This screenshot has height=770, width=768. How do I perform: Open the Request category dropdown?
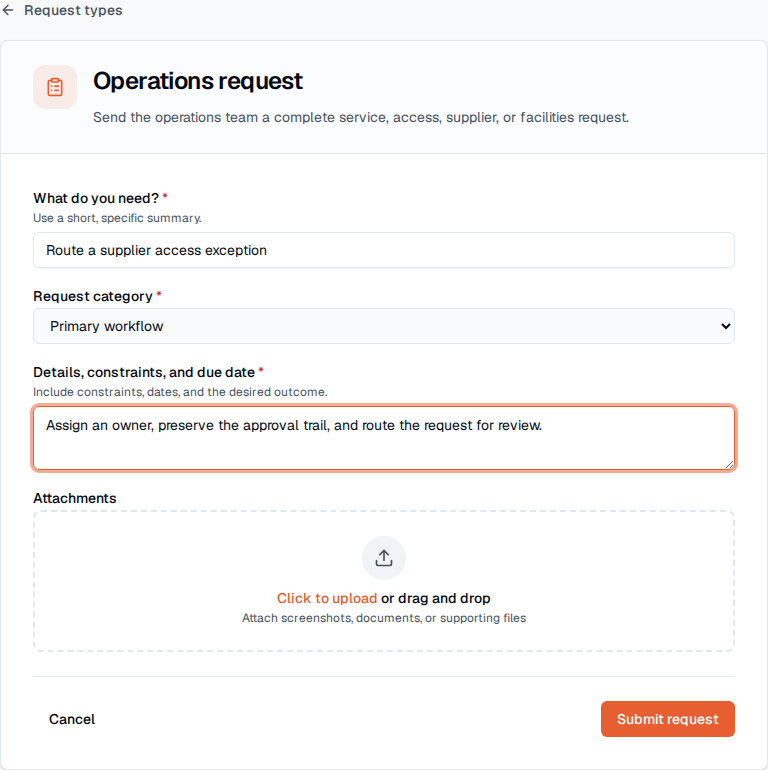[384, 326]
